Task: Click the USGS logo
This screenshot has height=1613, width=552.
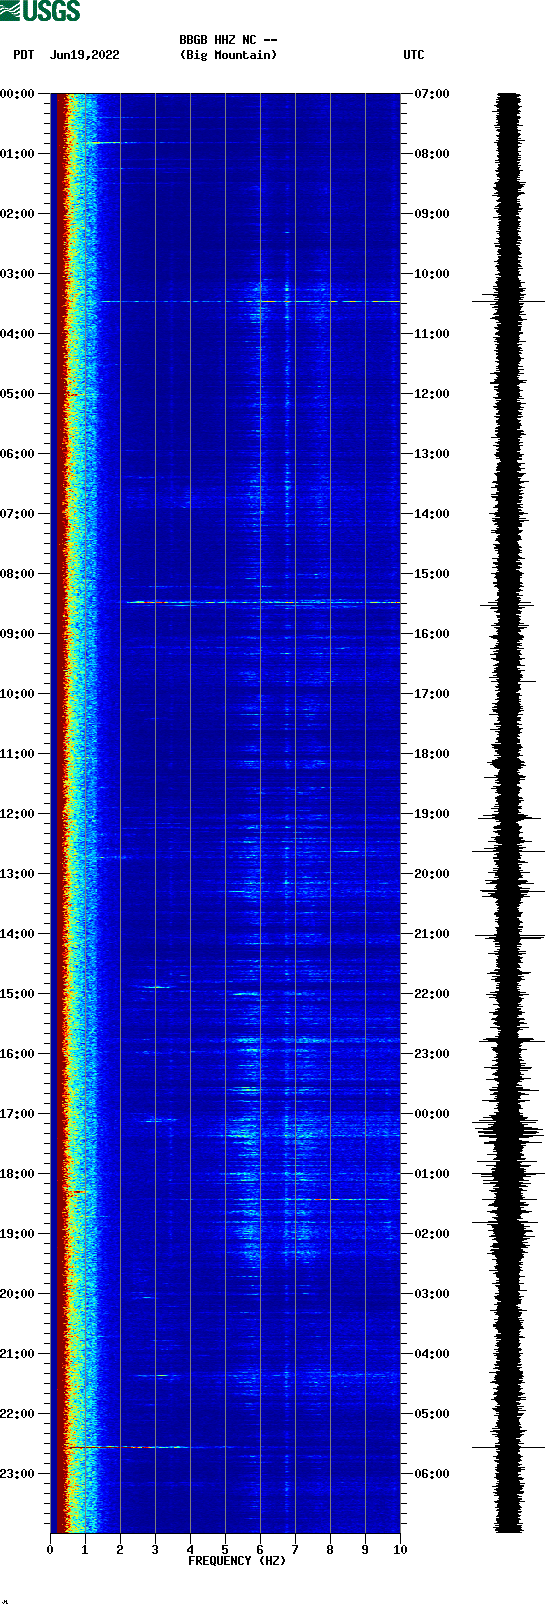Action: tap(40, 11)
